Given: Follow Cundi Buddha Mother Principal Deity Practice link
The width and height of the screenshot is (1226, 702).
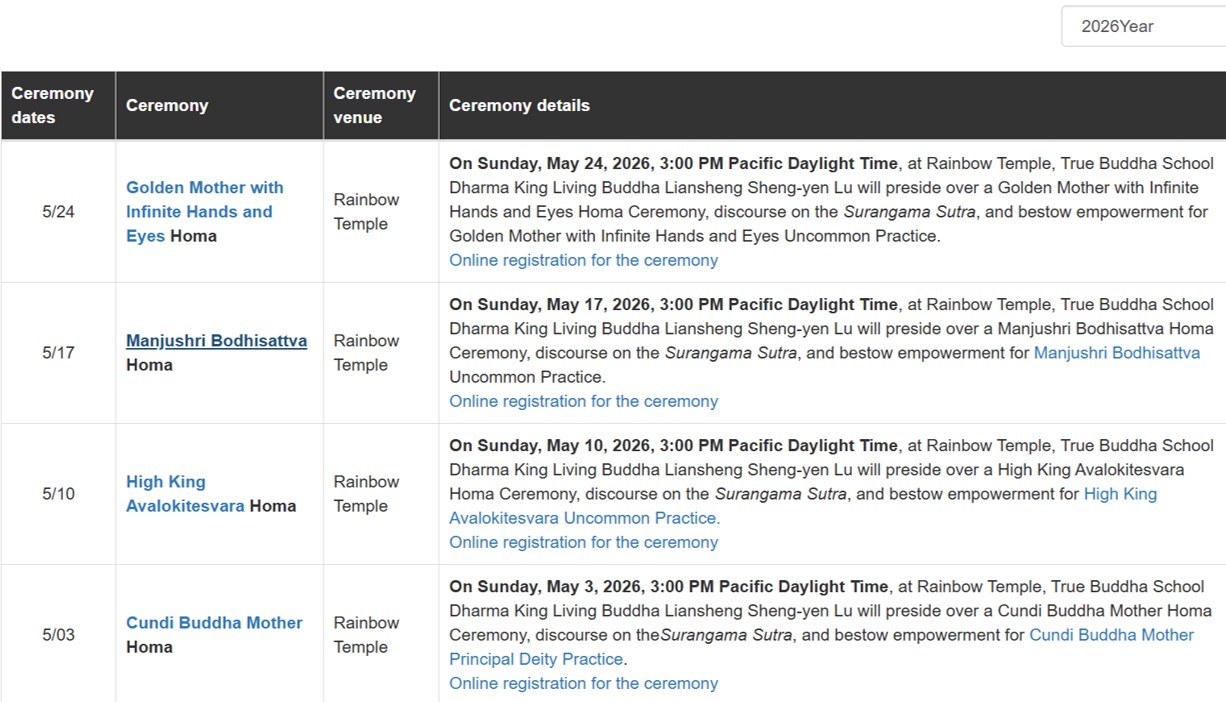Looking at the screenshot, I should (x=1111, y=635).
